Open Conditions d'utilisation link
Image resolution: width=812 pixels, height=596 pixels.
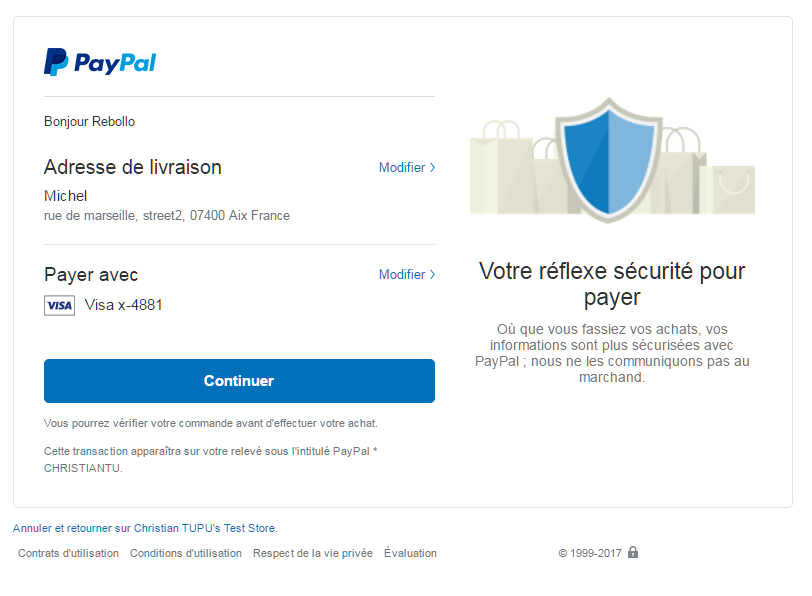pos(186,553)
